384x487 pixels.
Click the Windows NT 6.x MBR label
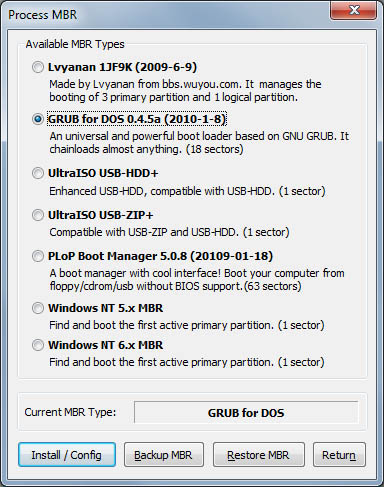[x=106, y=345]
